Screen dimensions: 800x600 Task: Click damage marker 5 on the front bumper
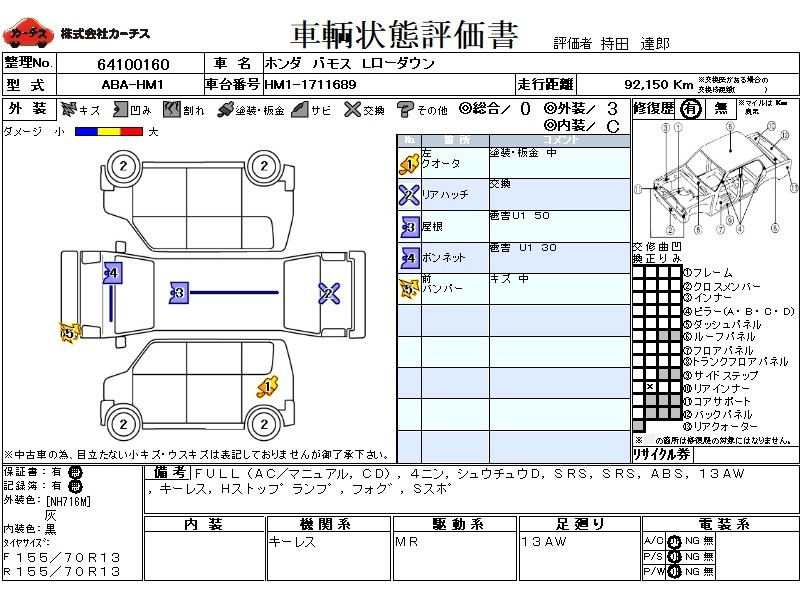point(68,333)
